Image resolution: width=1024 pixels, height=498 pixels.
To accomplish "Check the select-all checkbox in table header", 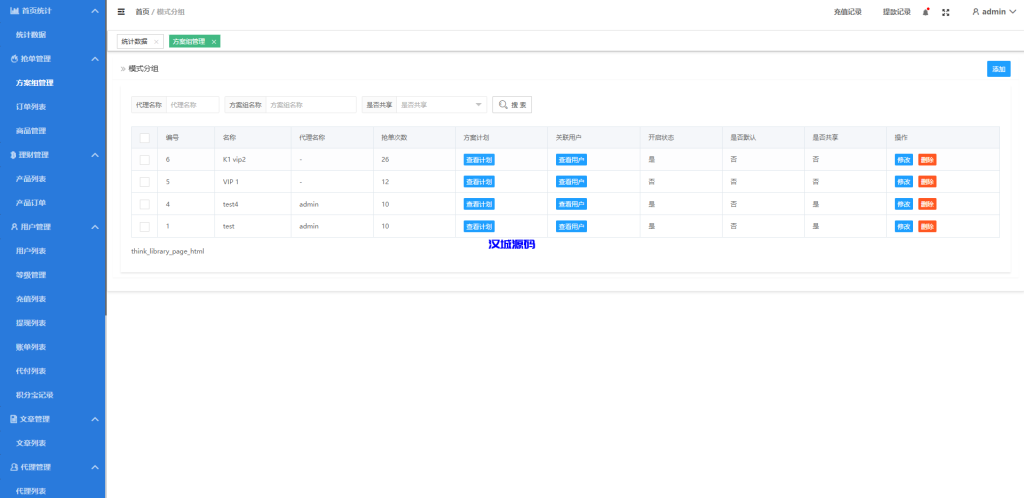I will pyautogui.click(x=144, y=137).
